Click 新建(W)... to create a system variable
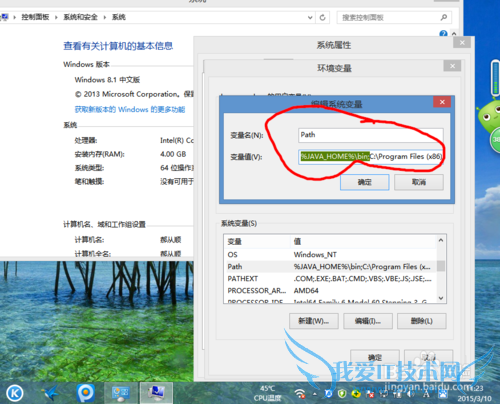 coord(314,321)
